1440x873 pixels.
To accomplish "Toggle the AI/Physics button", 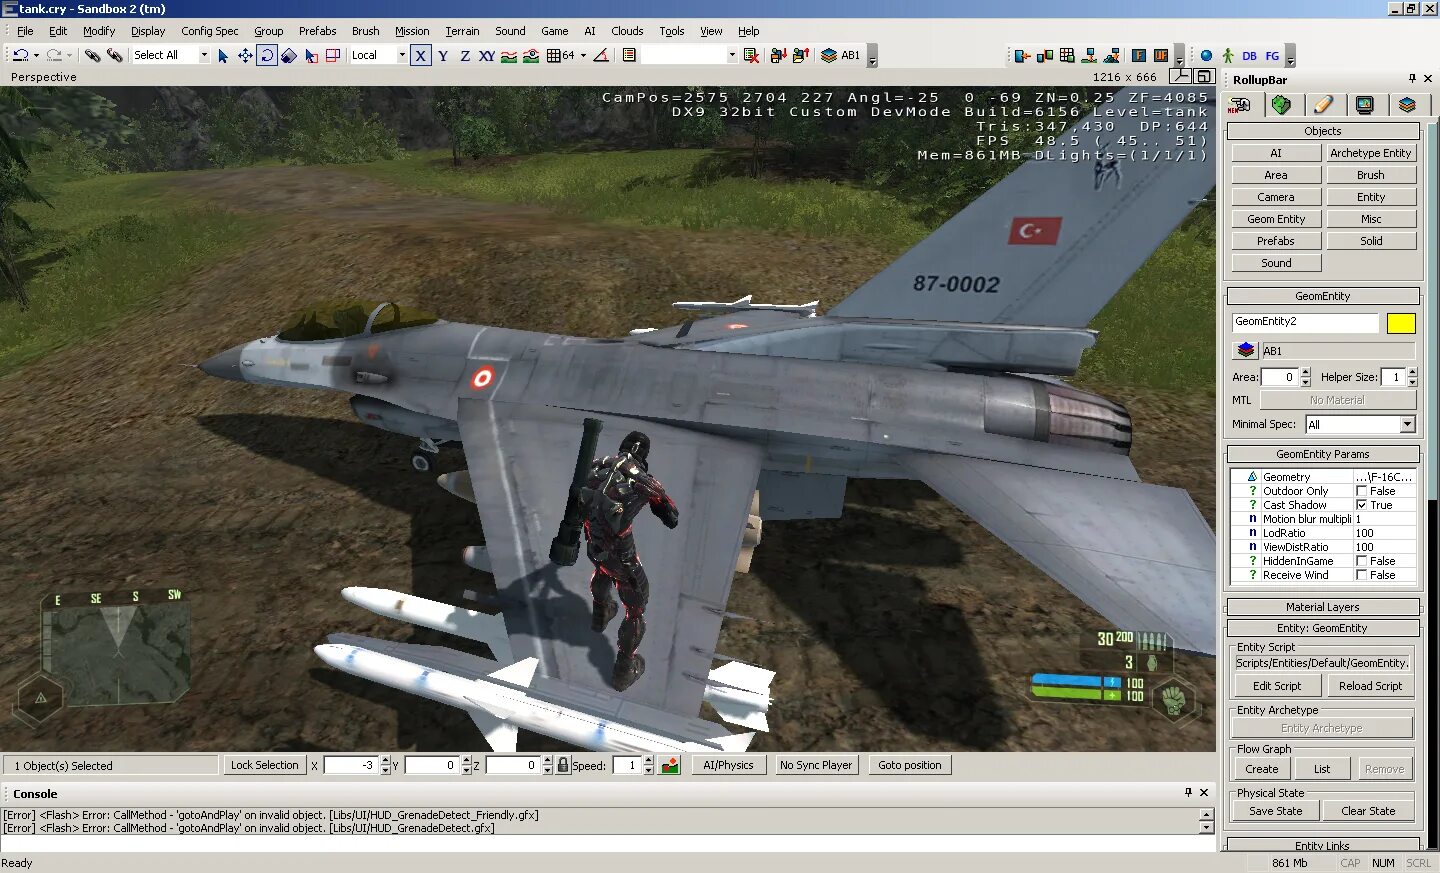I will coord(728,765).
